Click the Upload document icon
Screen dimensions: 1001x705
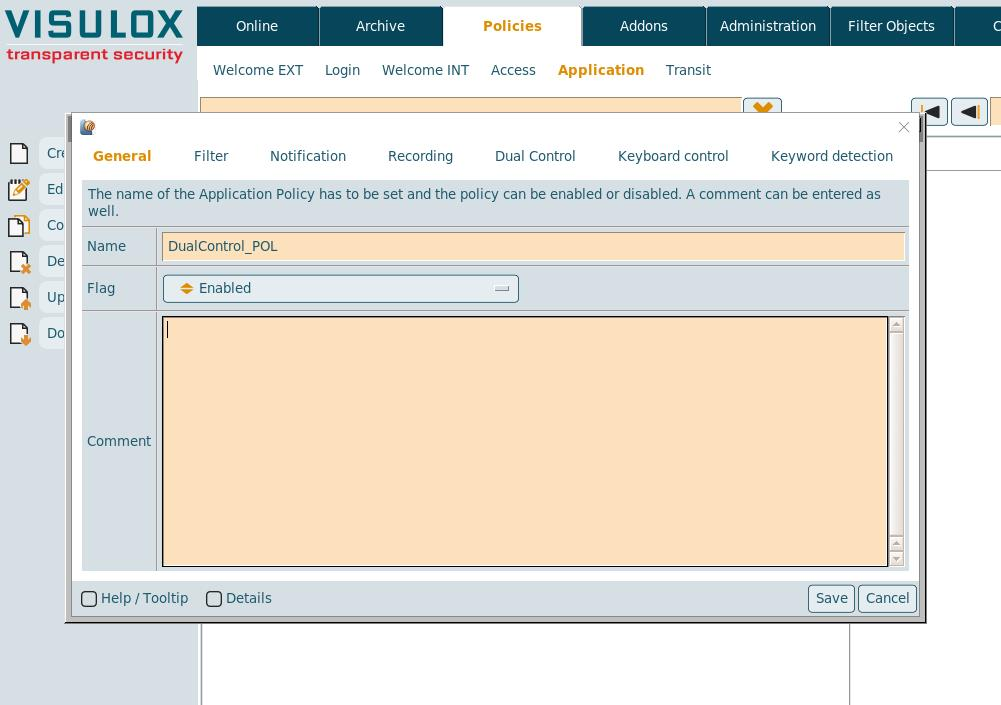tap(19, 297)
